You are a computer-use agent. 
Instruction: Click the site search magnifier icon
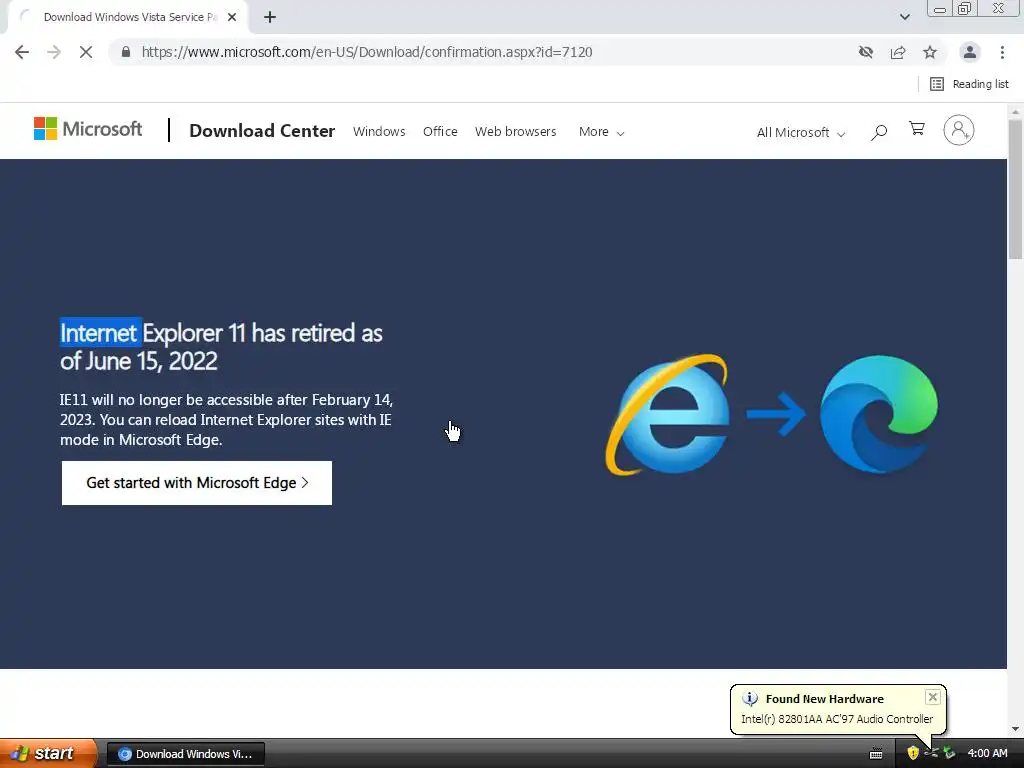(879, 133)
